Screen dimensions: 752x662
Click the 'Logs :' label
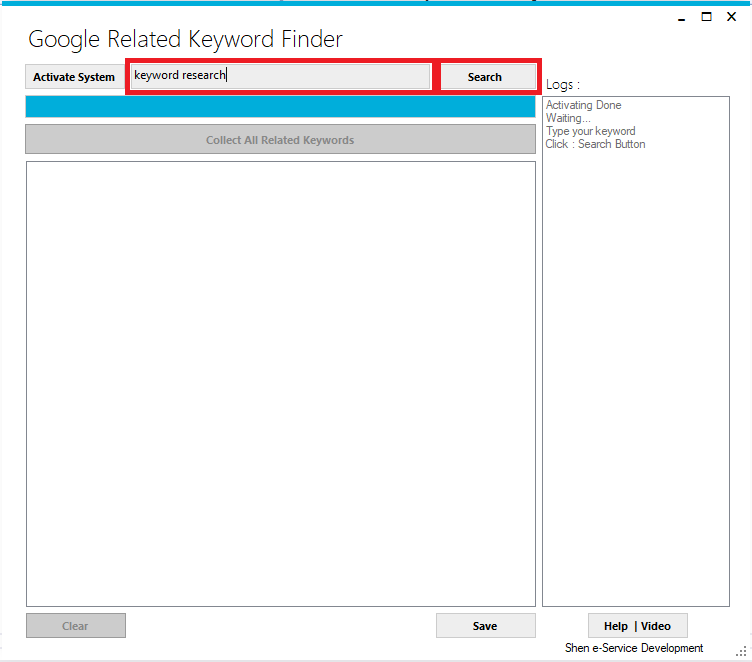pyautogui.click(x=563, y=85)
